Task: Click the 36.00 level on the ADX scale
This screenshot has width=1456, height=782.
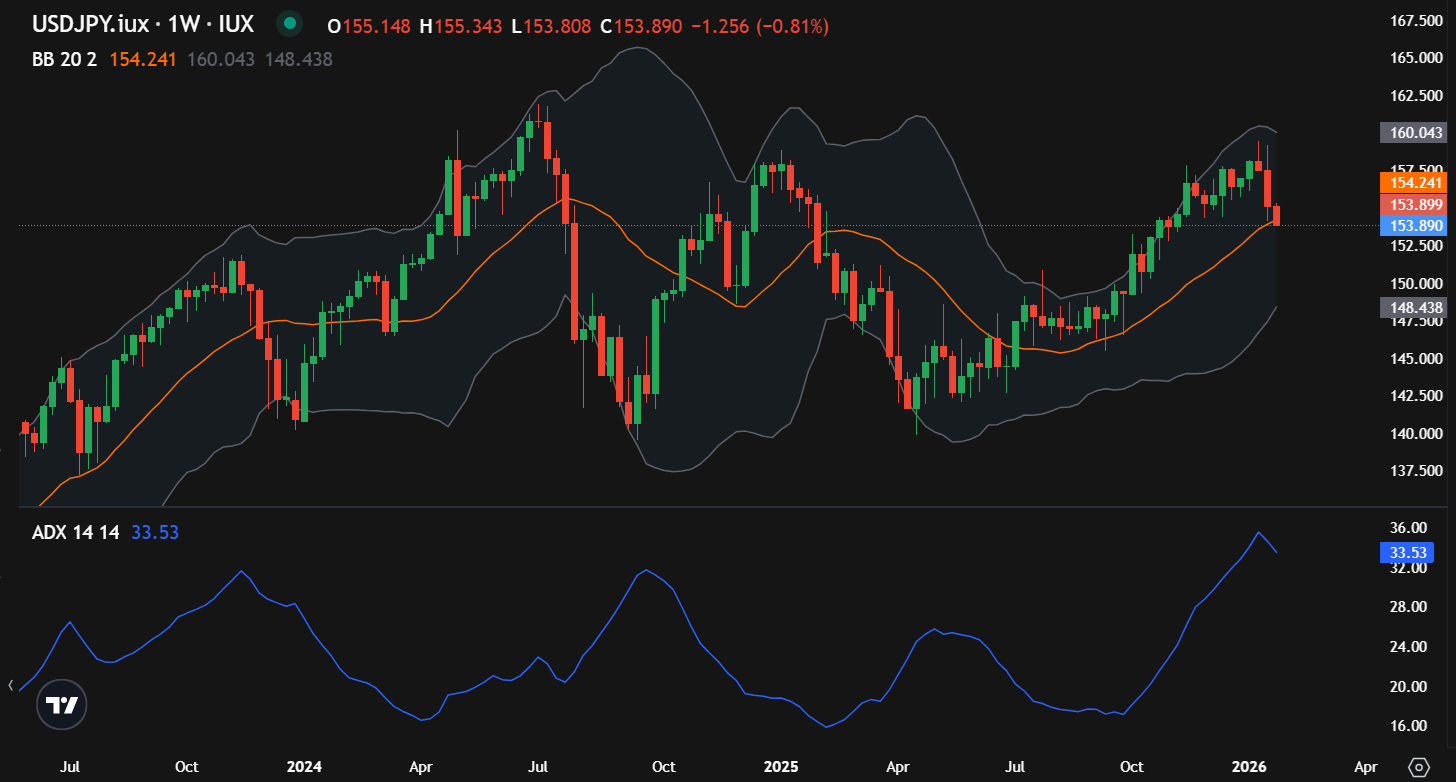Action: 1408,528
